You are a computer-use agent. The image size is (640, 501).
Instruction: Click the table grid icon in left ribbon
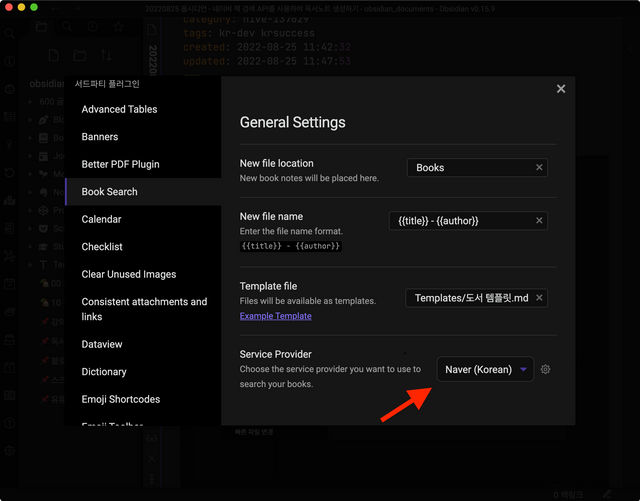[x=9, y=117]
